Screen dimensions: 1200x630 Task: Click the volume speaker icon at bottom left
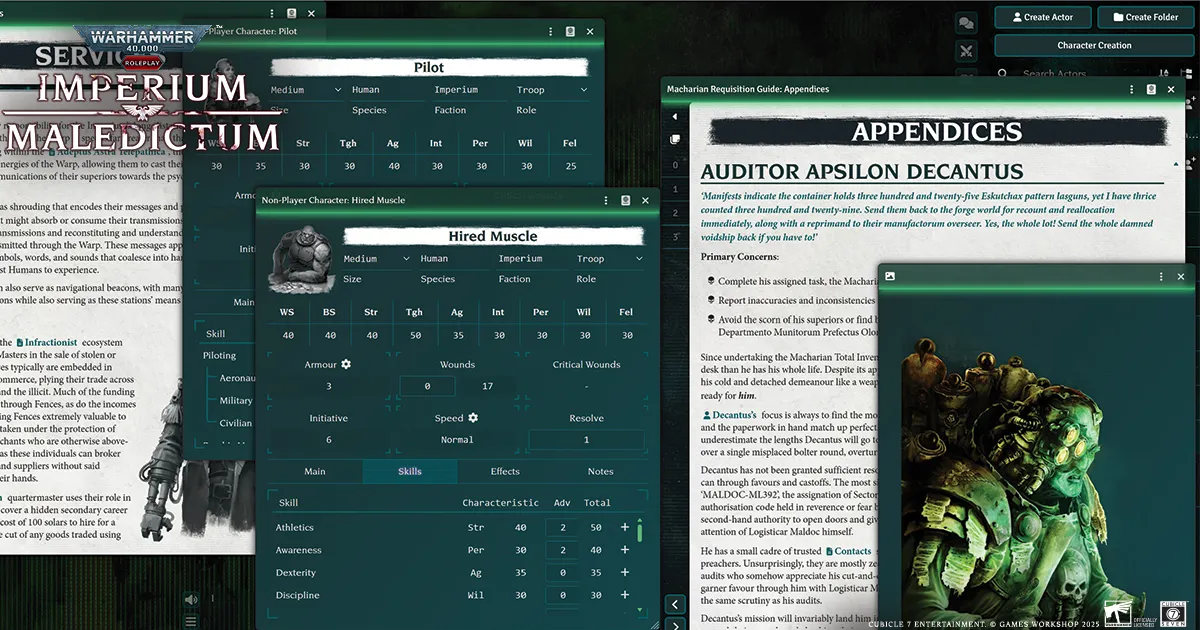point(191,599)
